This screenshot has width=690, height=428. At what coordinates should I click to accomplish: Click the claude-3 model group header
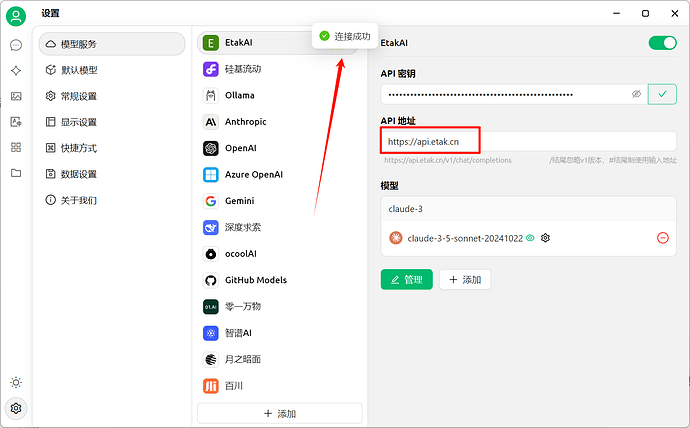click(529, 209)
